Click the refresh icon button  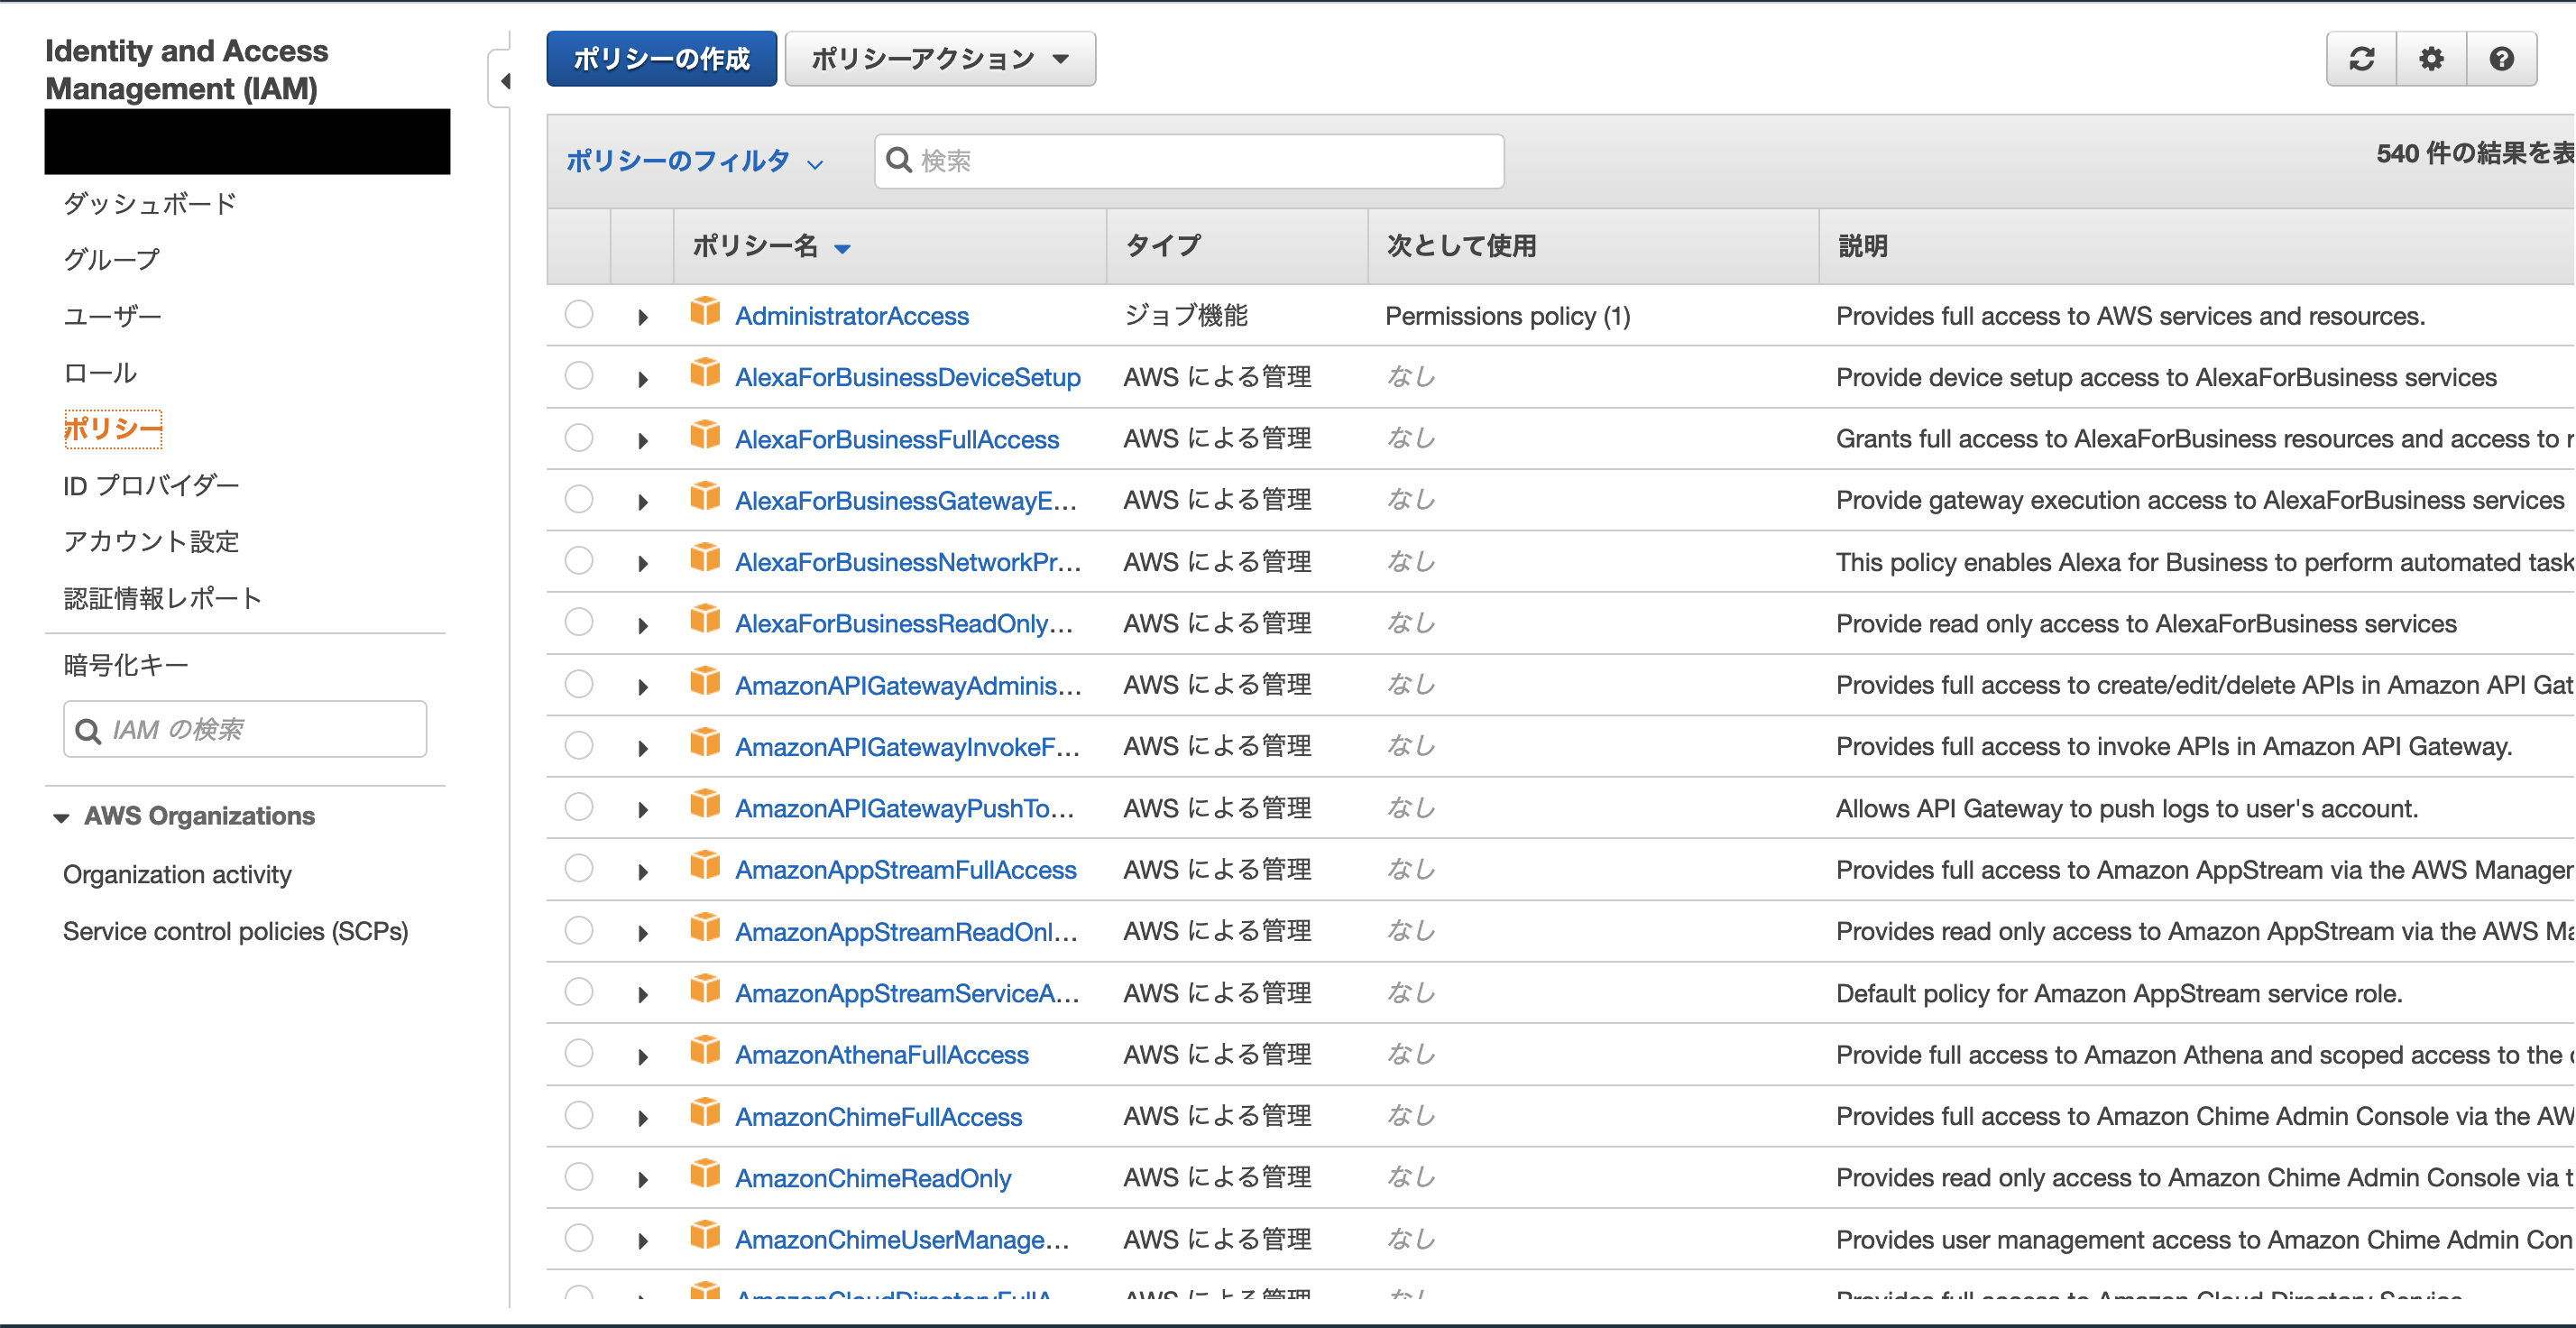tap(2361, 59)
